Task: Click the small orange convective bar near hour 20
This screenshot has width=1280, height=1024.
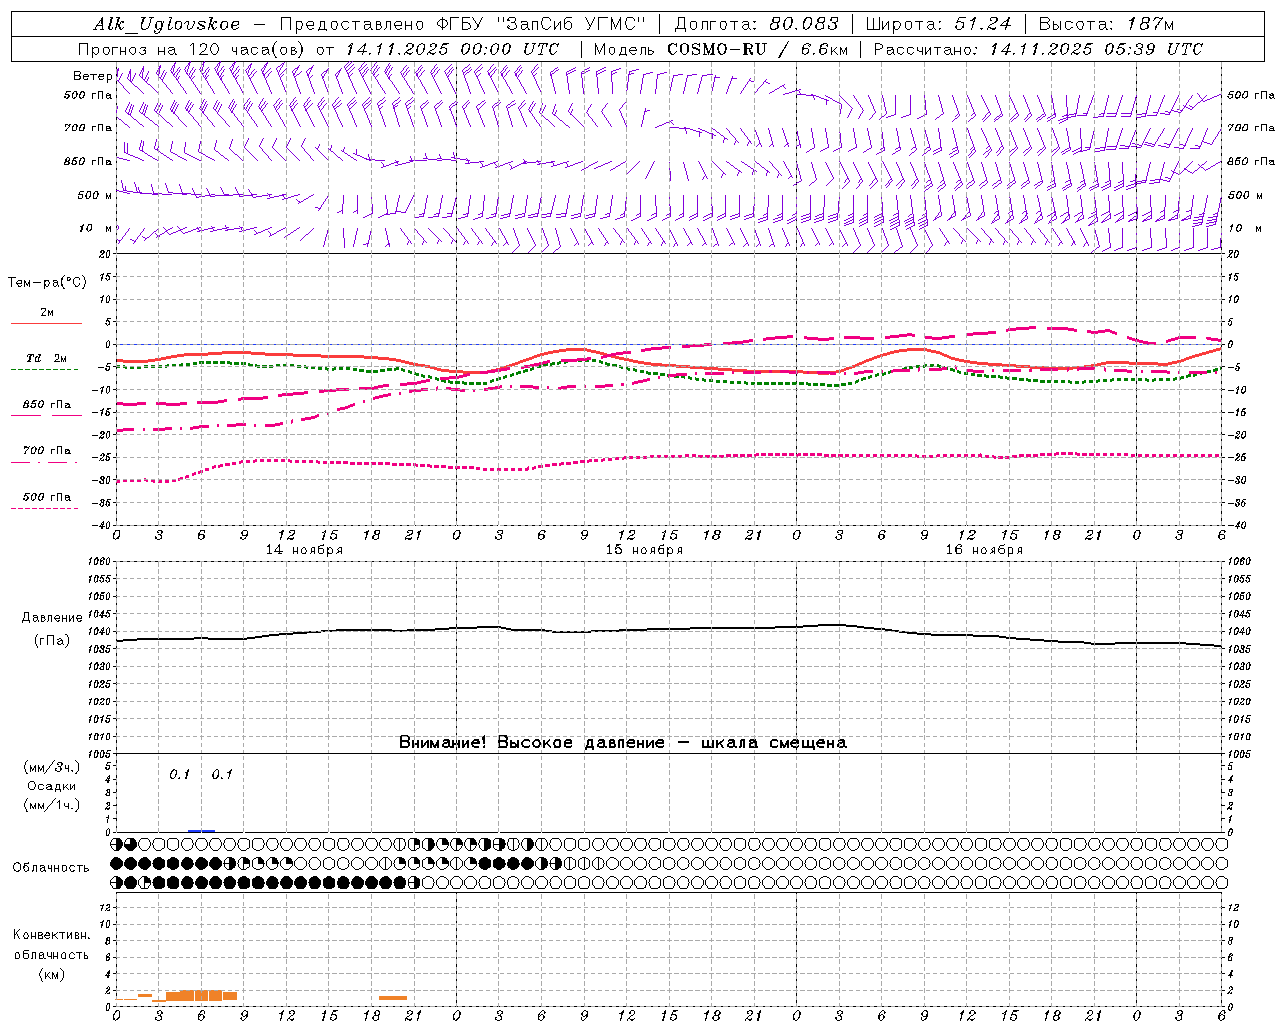Action: click(x=393, y=997)
